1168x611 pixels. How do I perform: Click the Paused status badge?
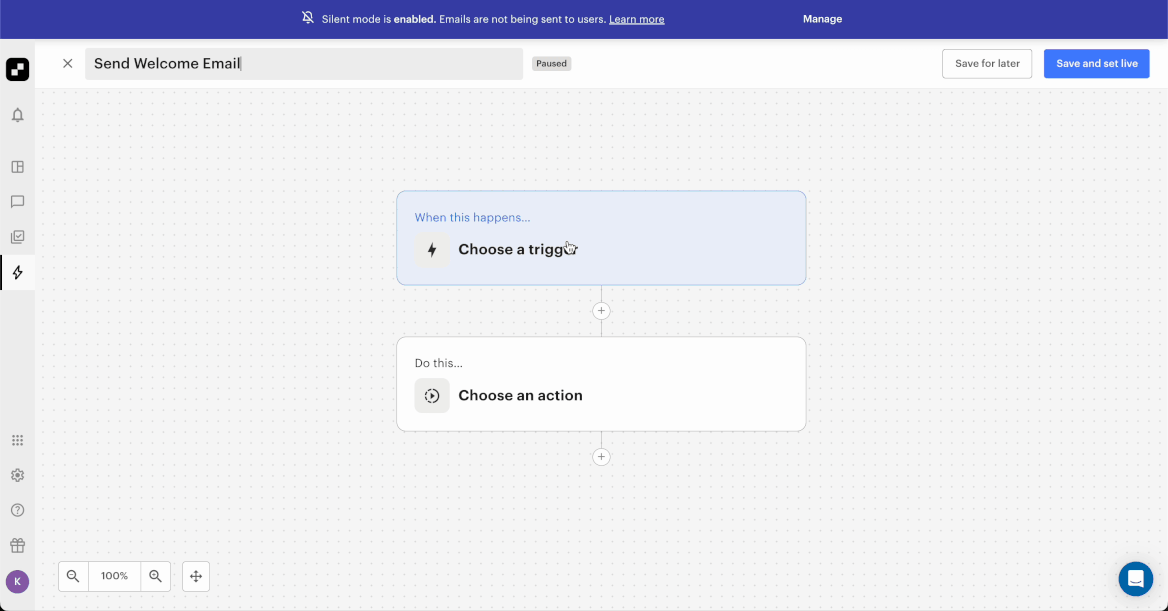(551, 63)
